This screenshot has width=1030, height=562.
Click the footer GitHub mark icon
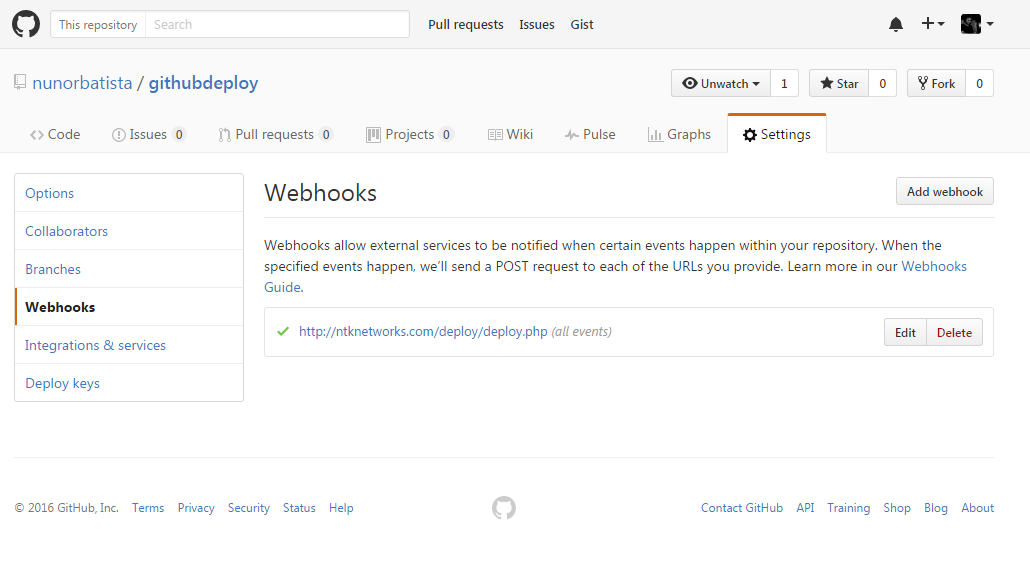point(504,508)
